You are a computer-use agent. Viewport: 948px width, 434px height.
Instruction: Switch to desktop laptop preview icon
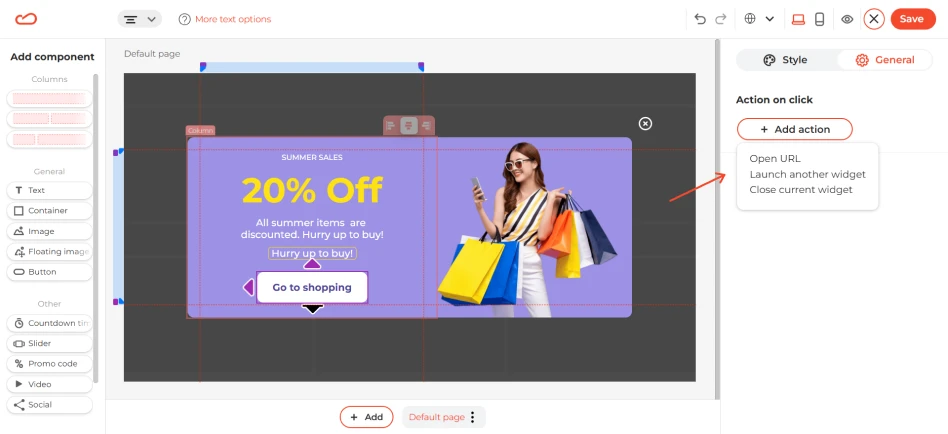click(798, 19)
